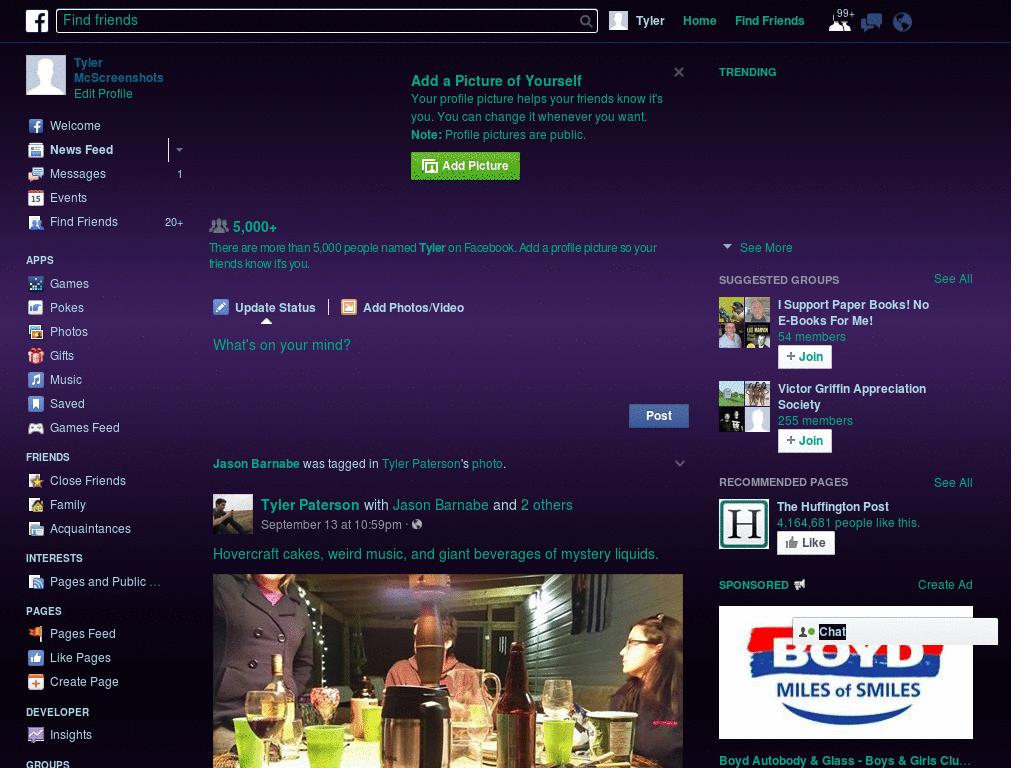The height and width of the screenshot is (768, 1024).
Task: Join Victor Griffin Appreciation Society
Action: 805,441
